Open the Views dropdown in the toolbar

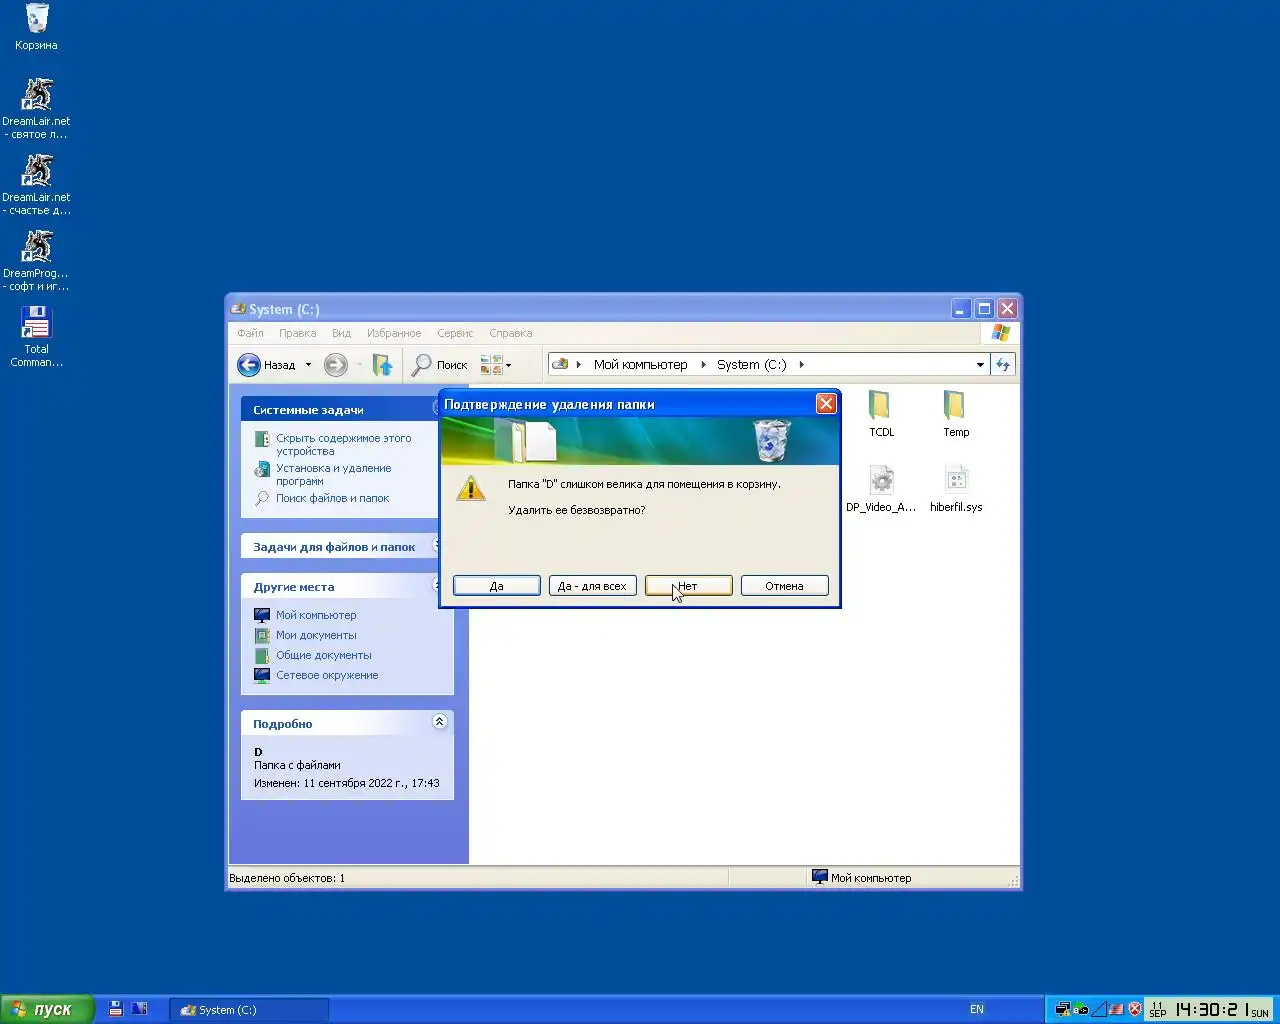[x=496, y=365]
